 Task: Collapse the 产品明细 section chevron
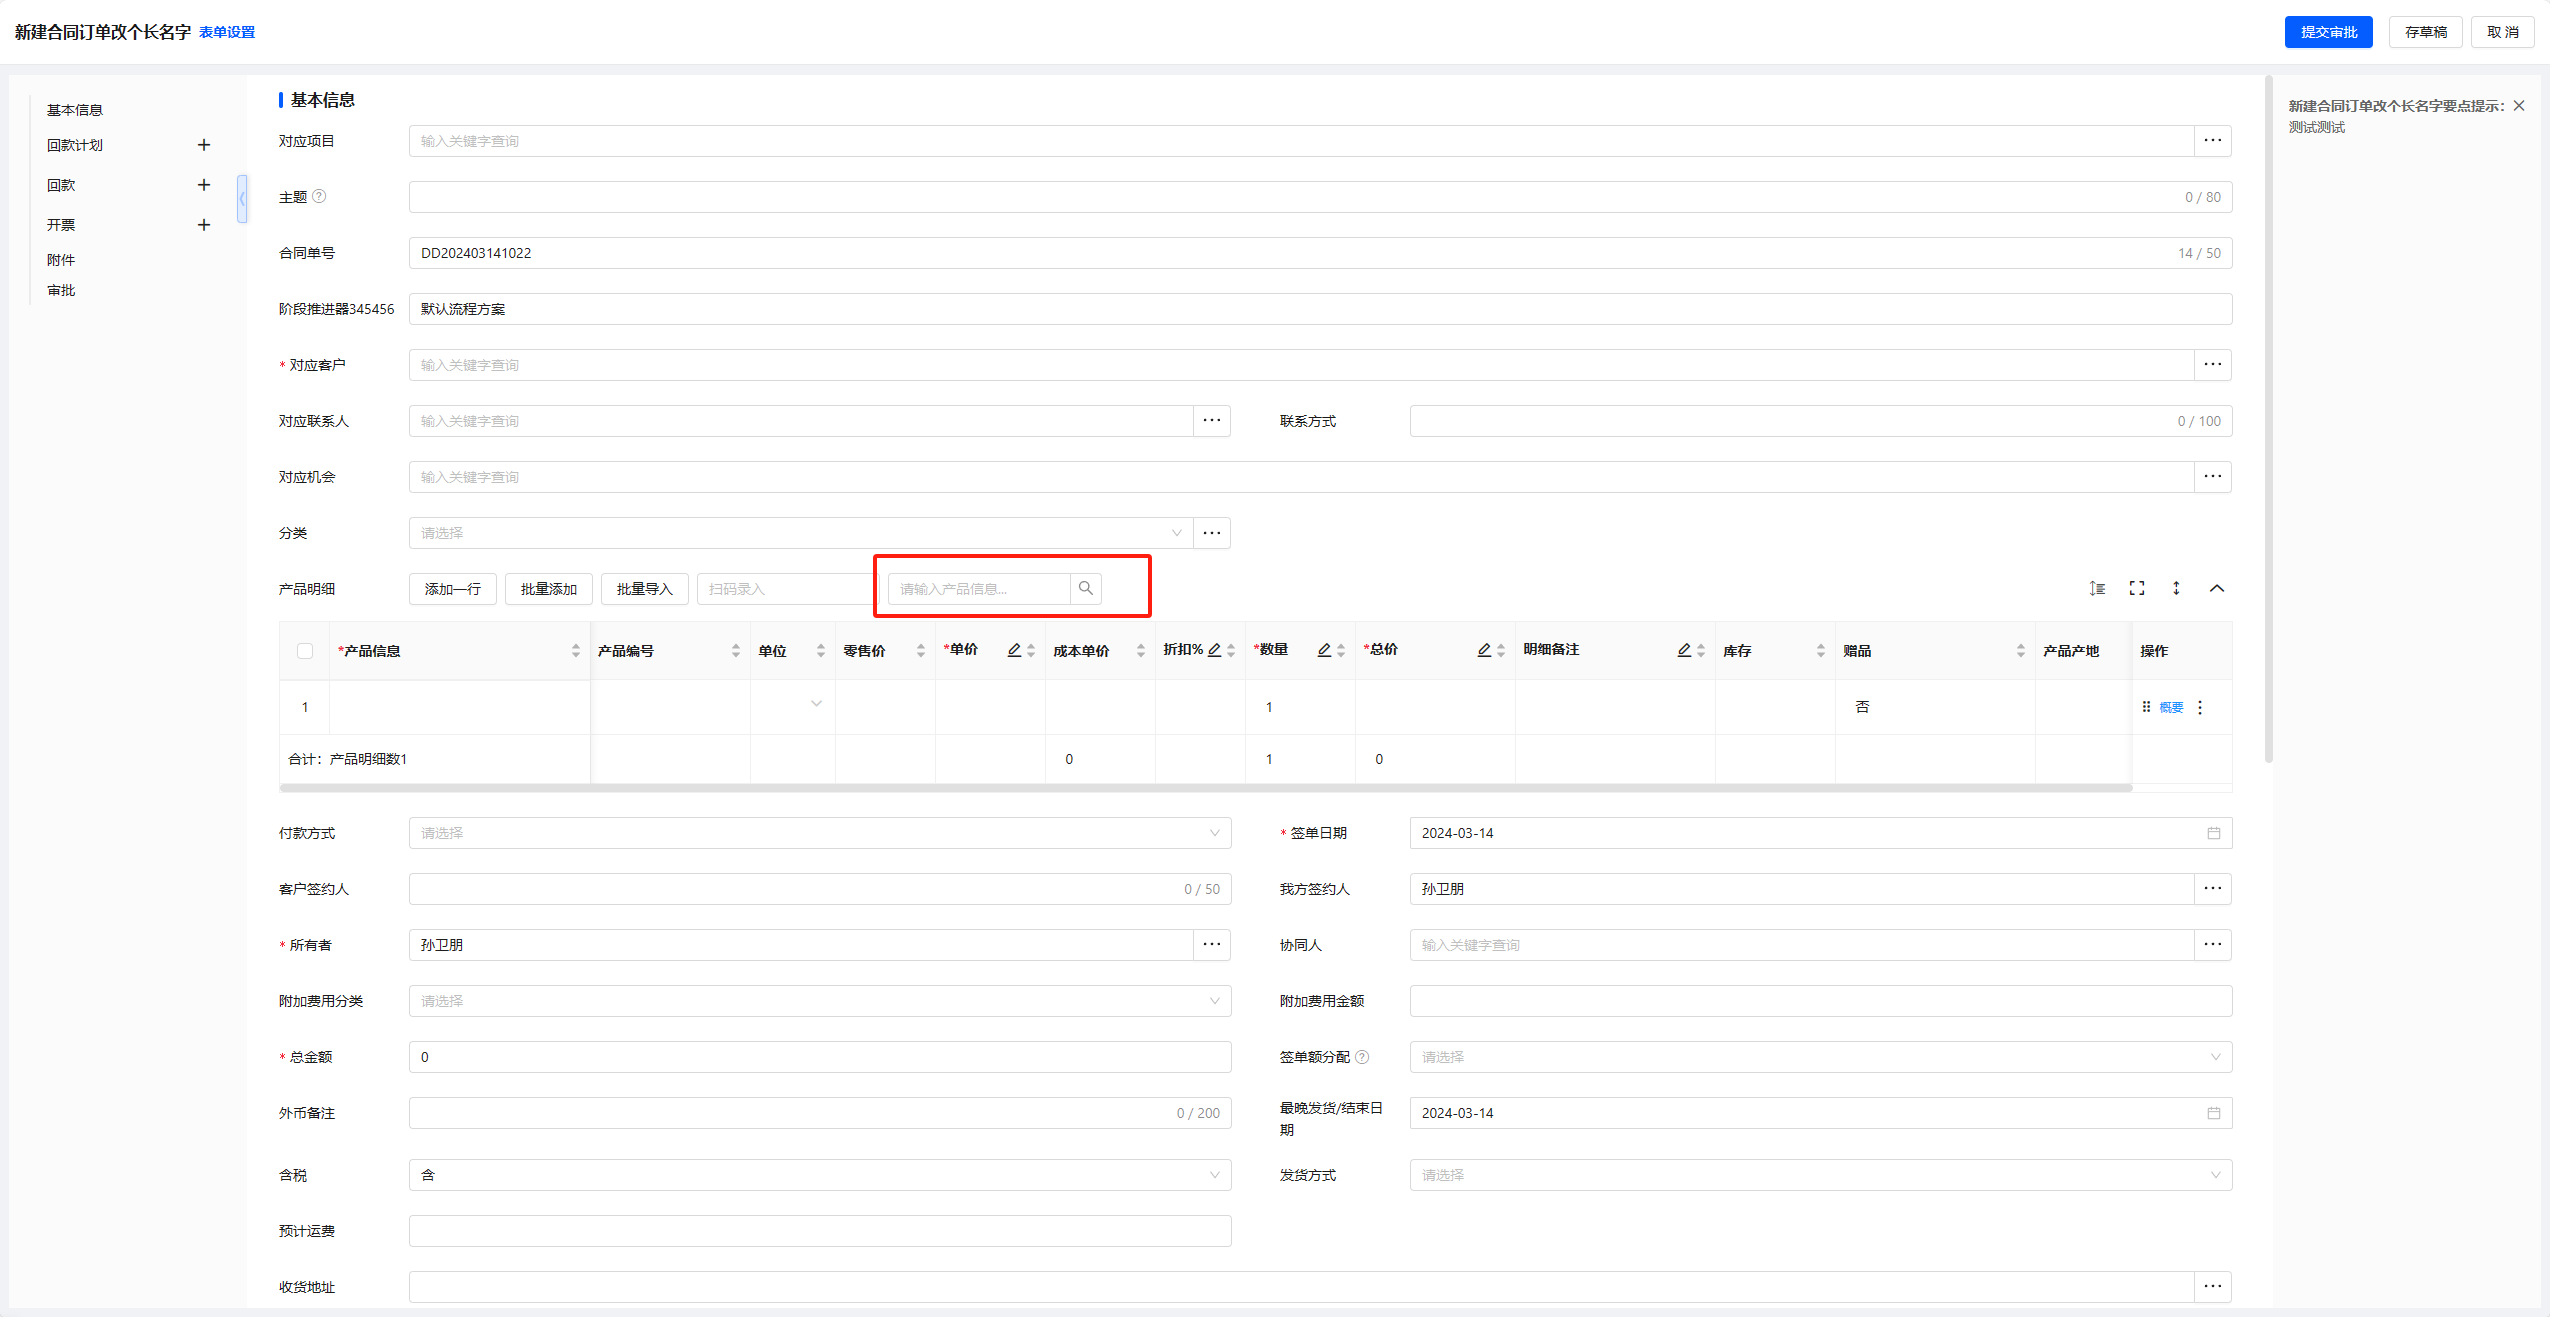(2217, 588)
